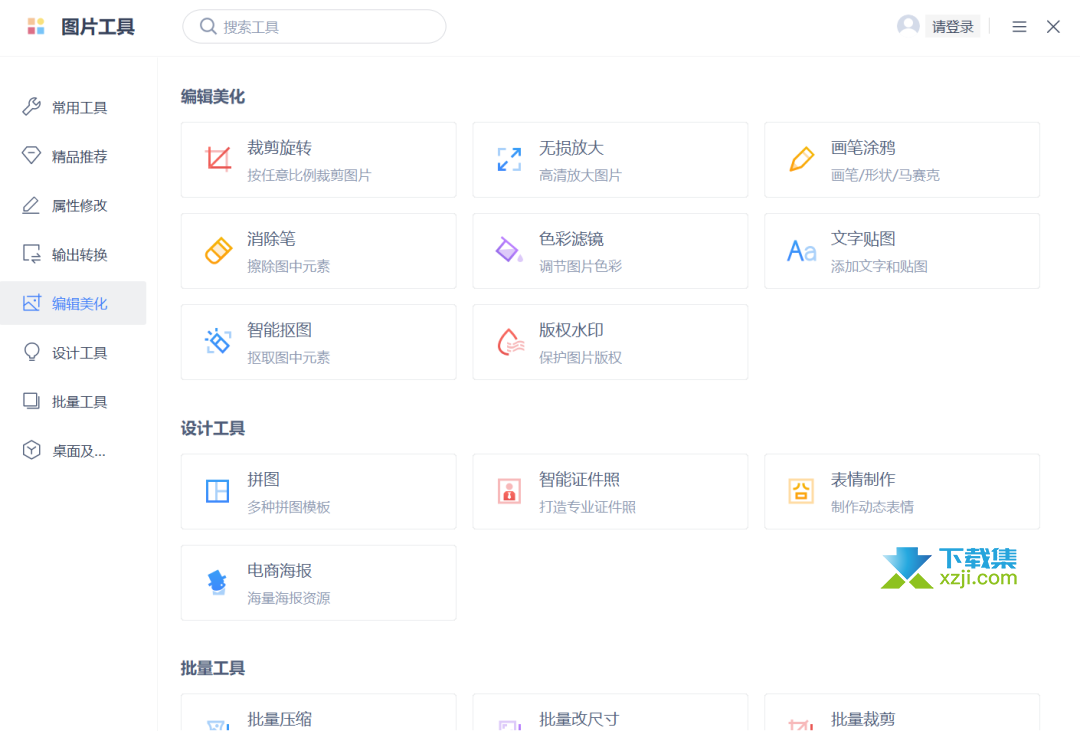Open the 批量压缩 tool card
Viewport: 1080px width, 731px height.
click(x=318, y=712)
